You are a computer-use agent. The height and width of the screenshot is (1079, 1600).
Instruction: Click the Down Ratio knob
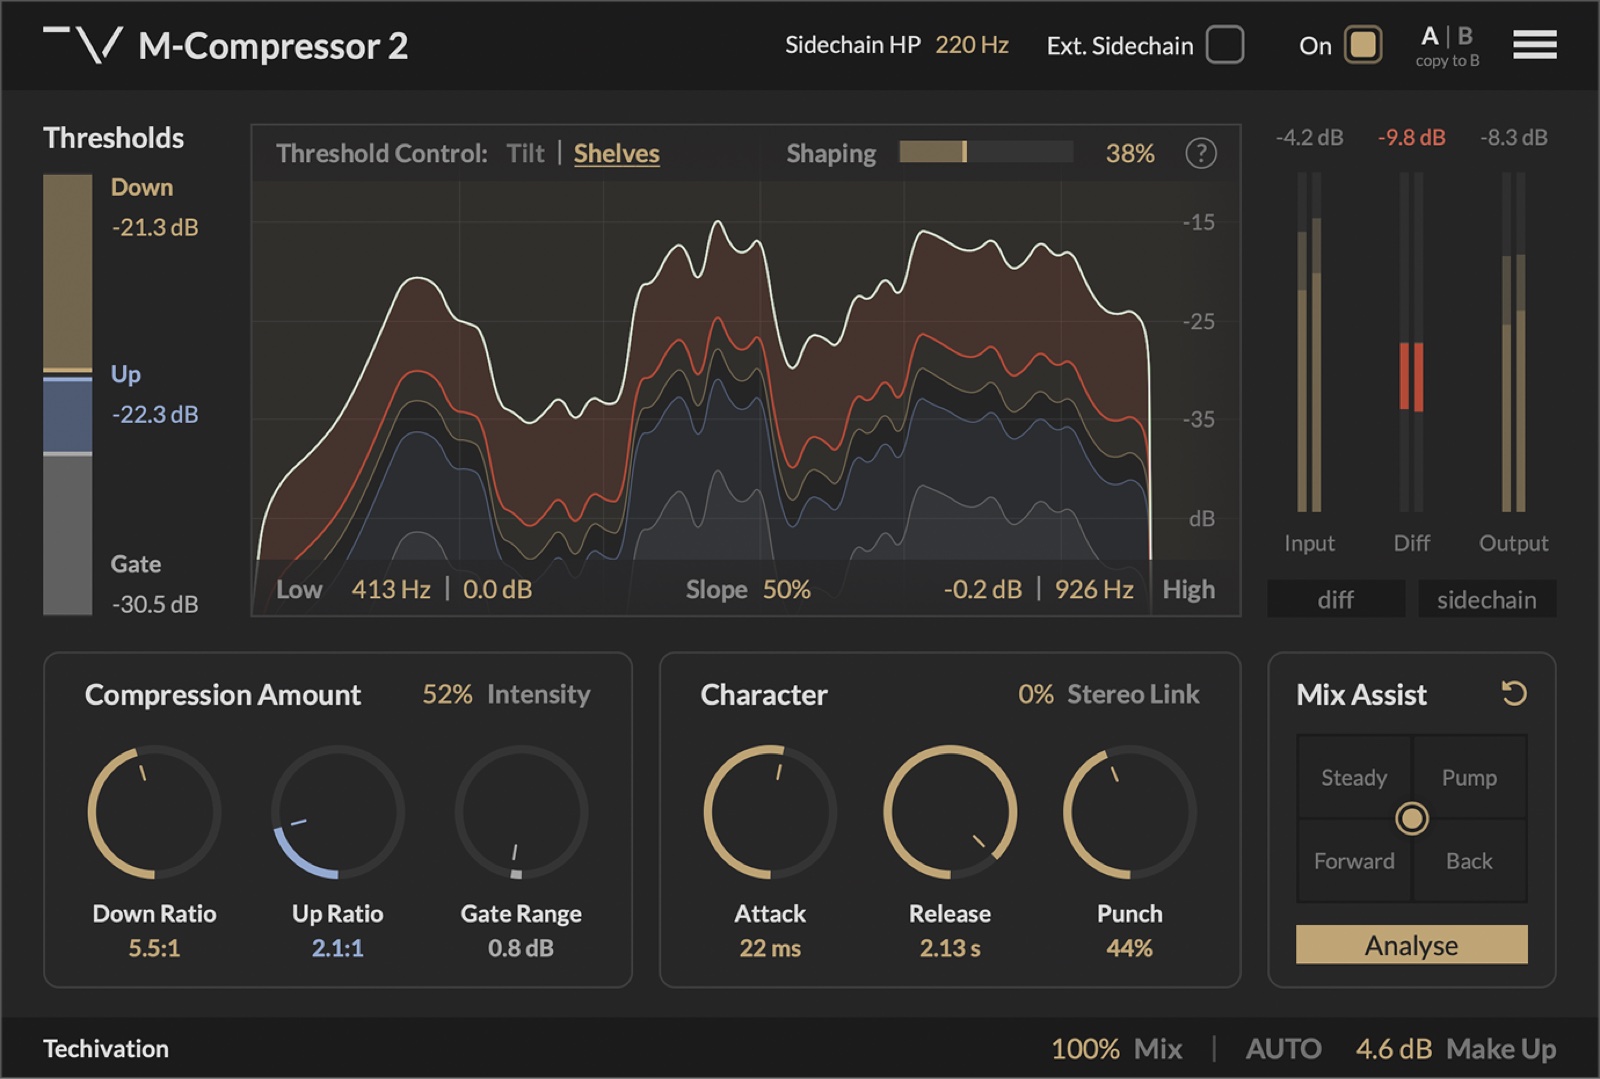tap(154, 812)
